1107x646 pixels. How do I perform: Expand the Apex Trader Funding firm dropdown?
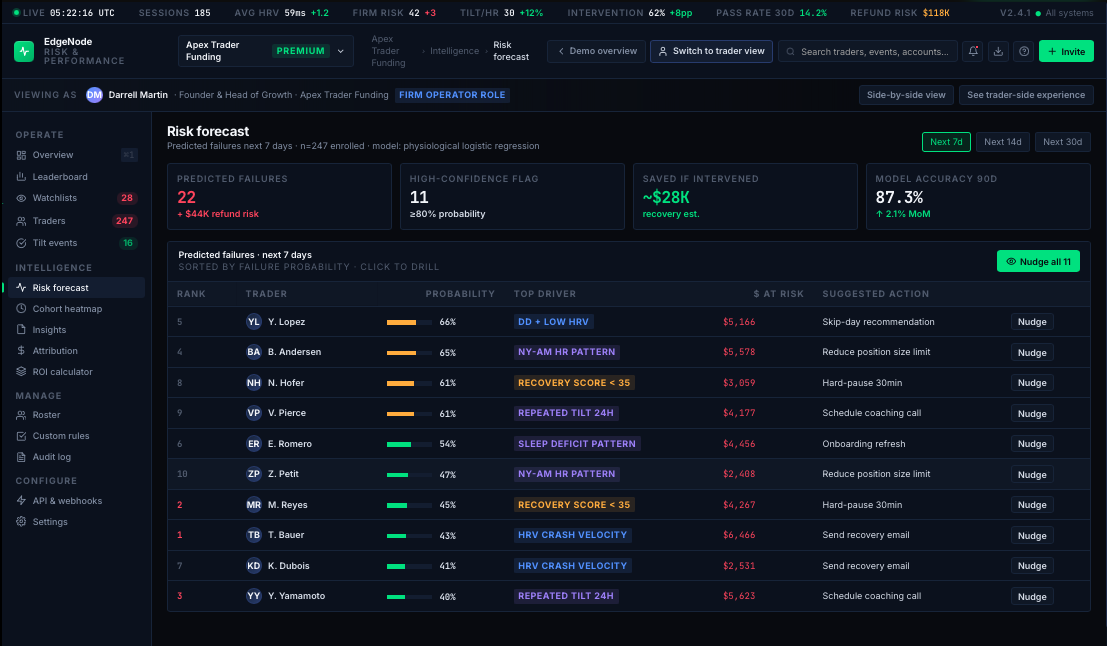[x=265, y=51]
